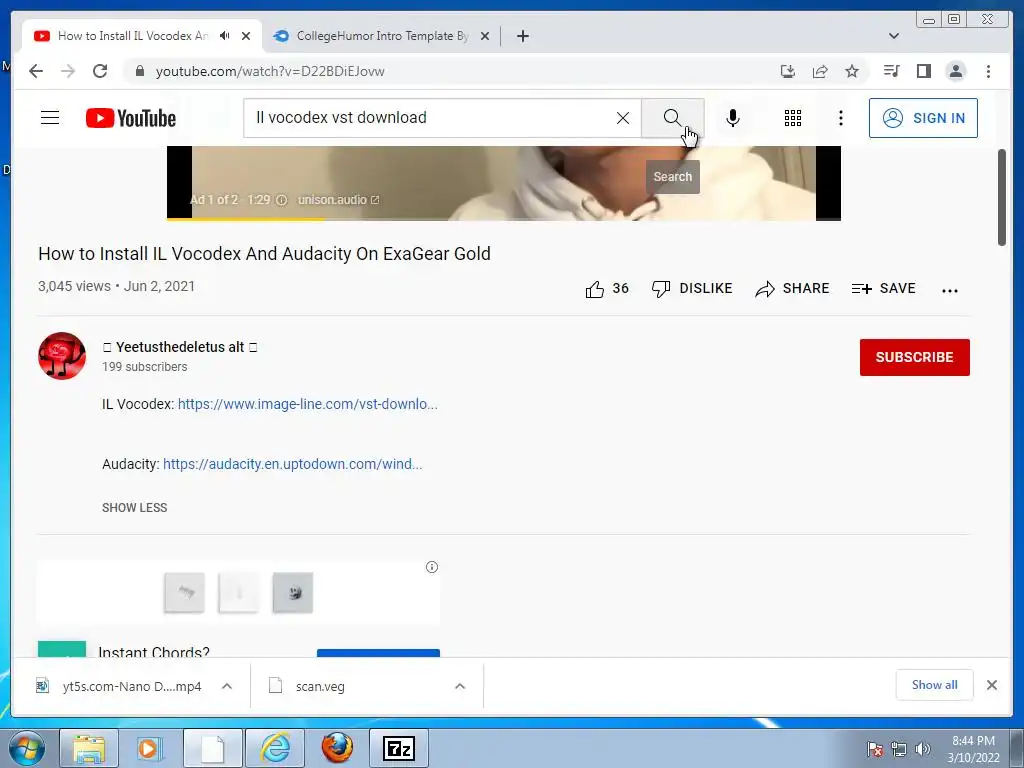The height and width of the screenshot is (768, 1024).
Task: Click the install app icon in address bar
Action: point(788,71)
